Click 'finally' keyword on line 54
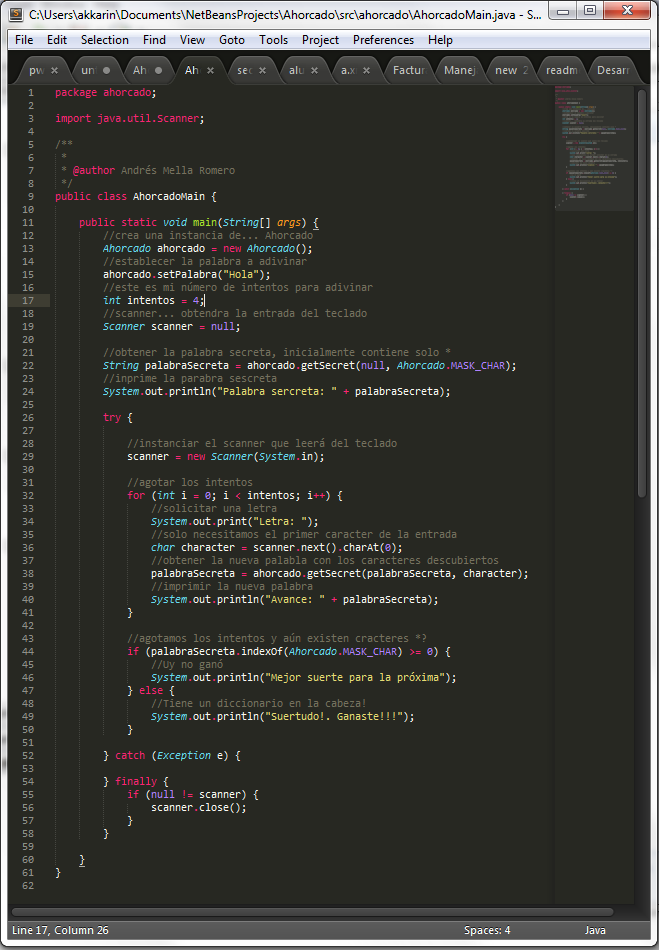Screen dimensions: 659x950 [136, 782]
